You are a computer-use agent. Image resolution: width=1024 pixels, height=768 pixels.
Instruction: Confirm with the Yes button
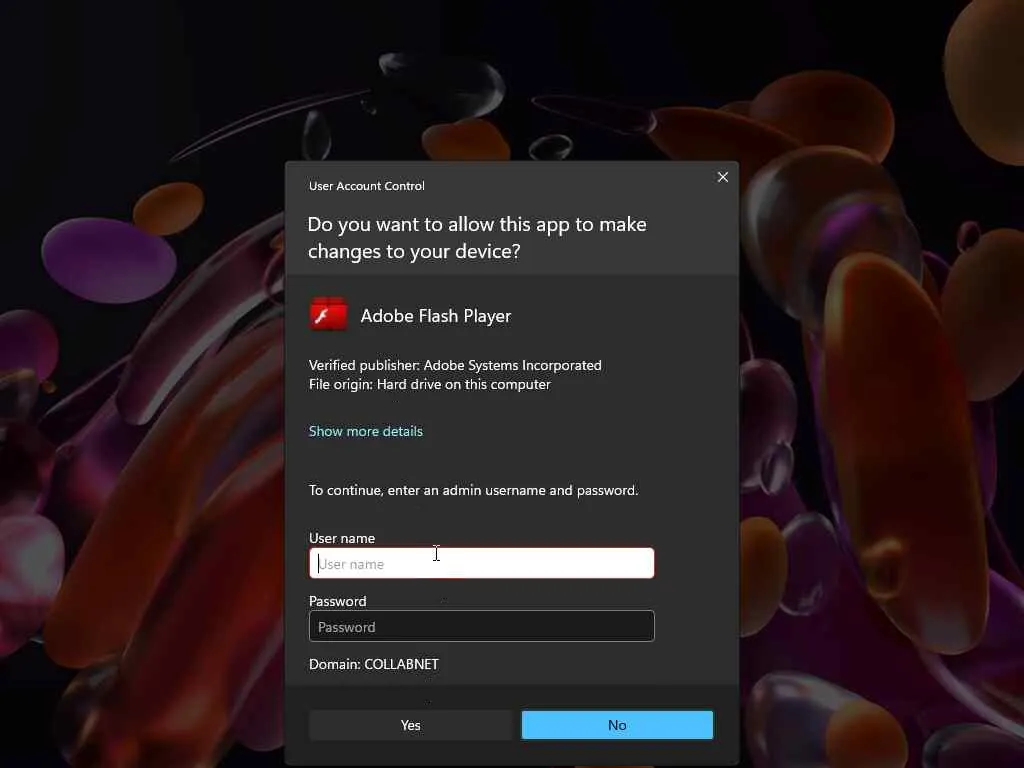point(411,725)
